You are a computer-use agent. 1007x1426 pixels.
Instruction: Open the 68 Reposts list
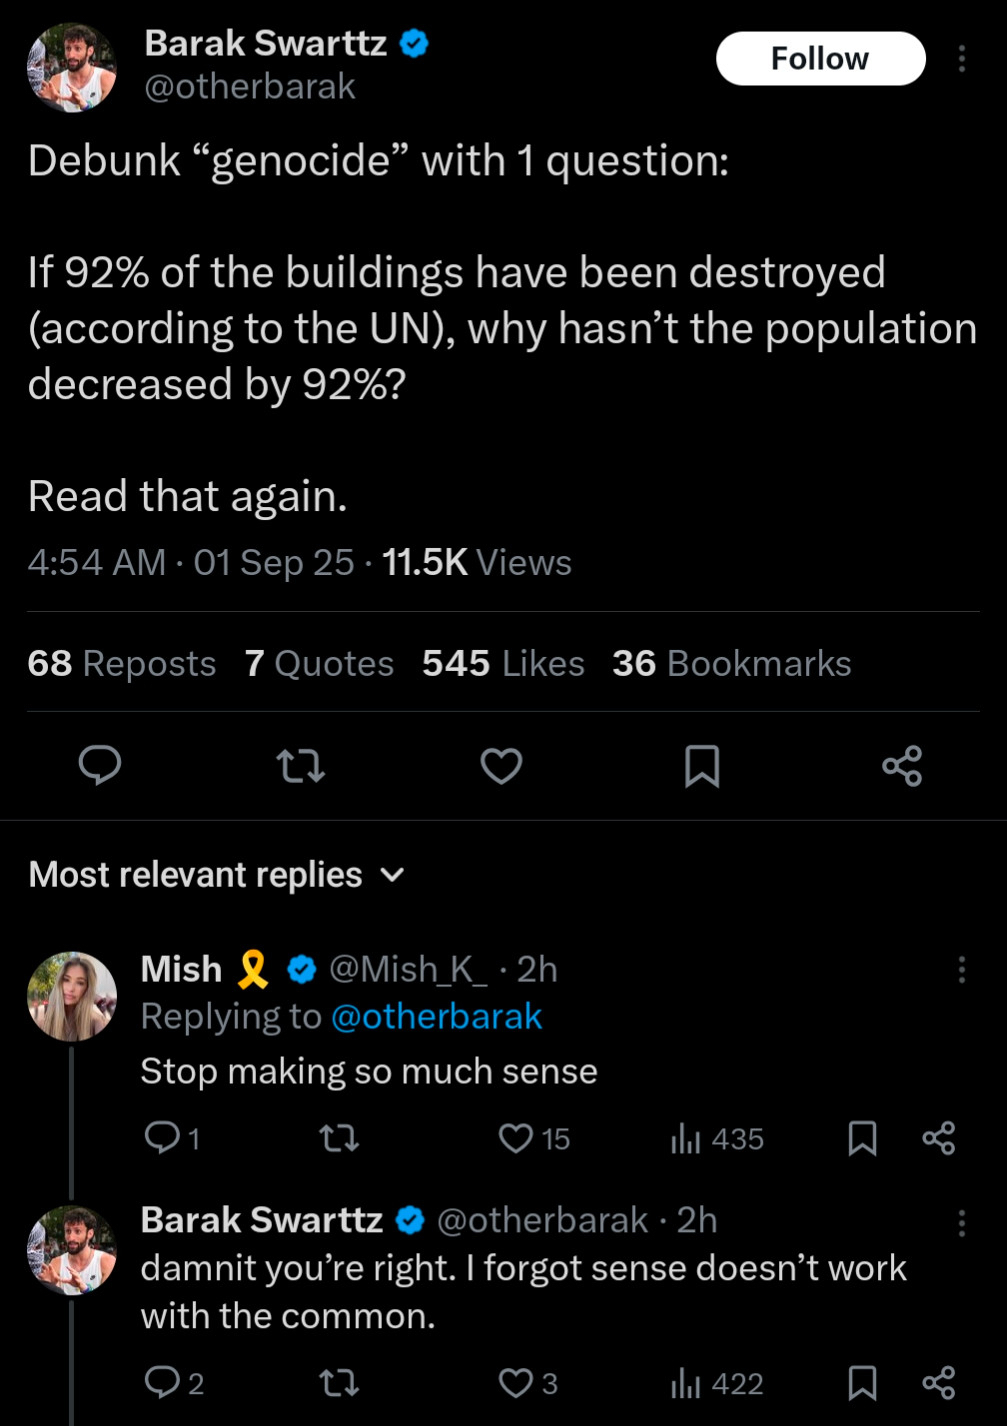(122, 664)
